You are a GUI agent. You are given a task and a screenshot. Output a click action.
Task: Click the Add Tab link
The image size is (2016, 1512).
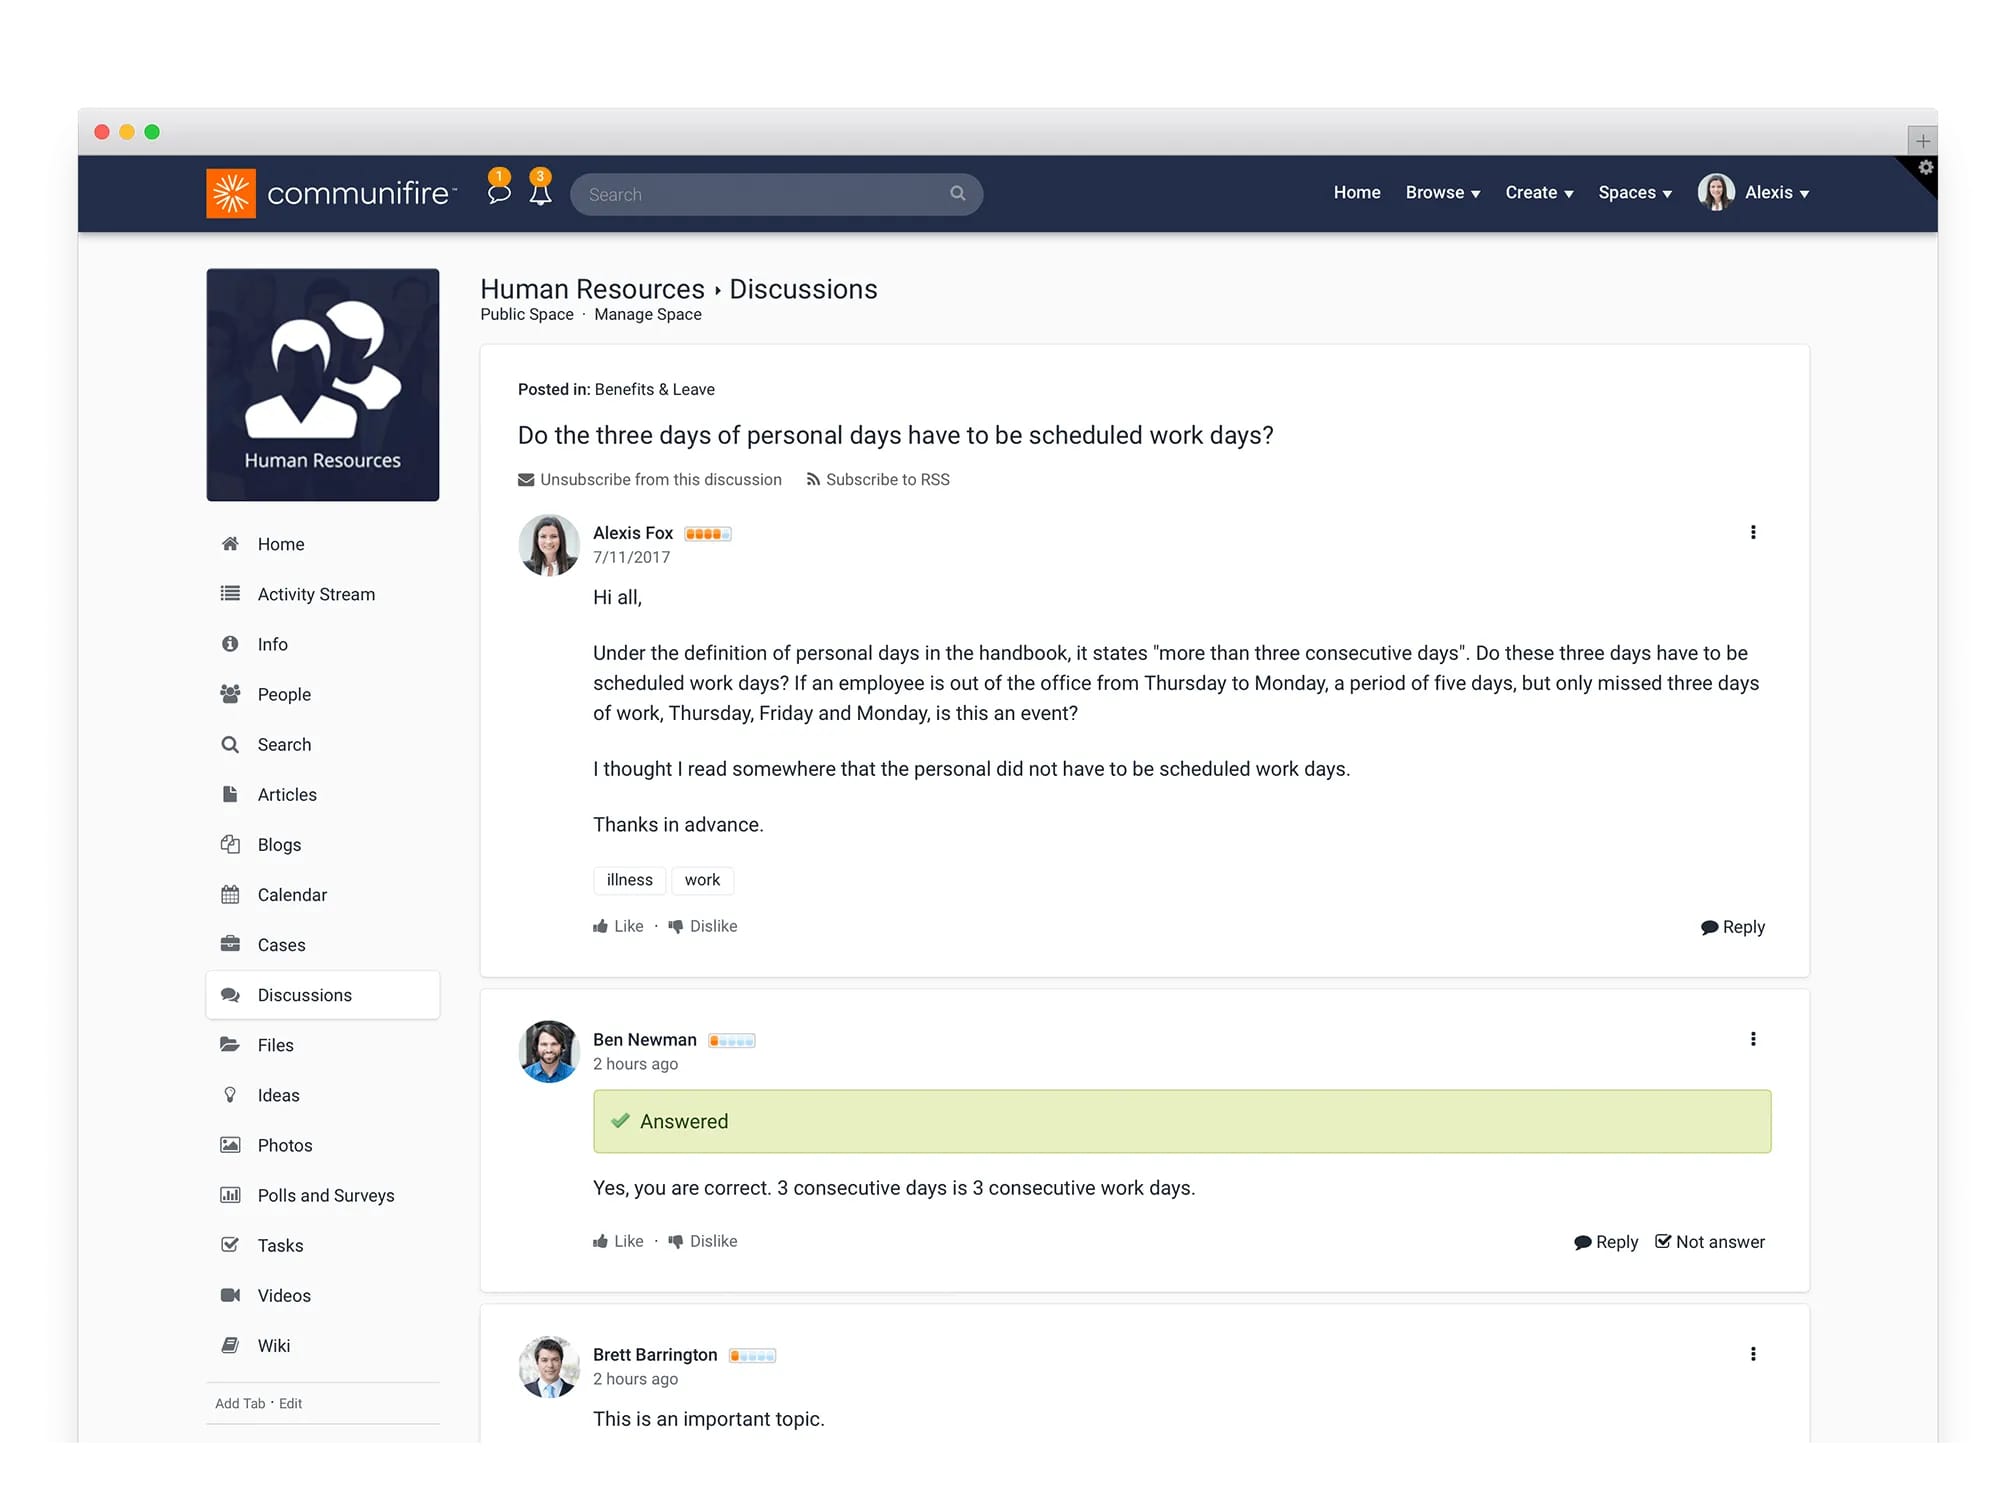point(240,1404)
